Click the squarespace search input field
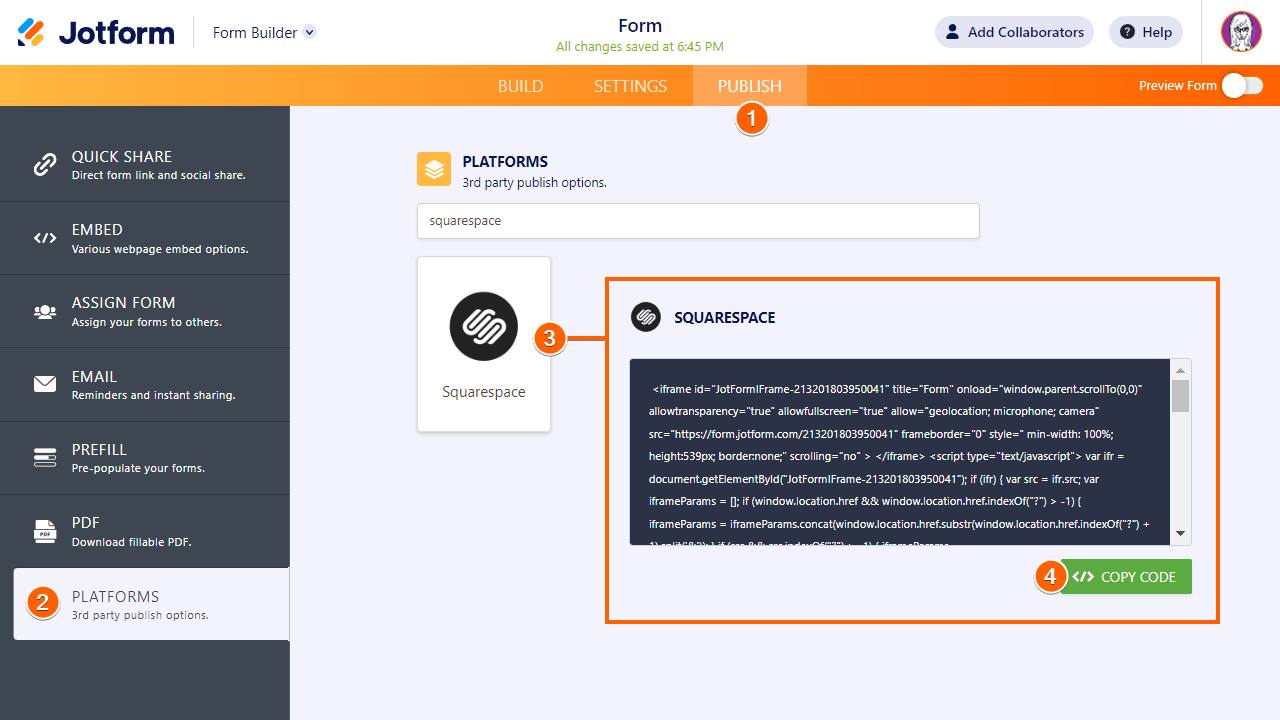This screenshot has width=1280, height=720. [x=698, y=221]
